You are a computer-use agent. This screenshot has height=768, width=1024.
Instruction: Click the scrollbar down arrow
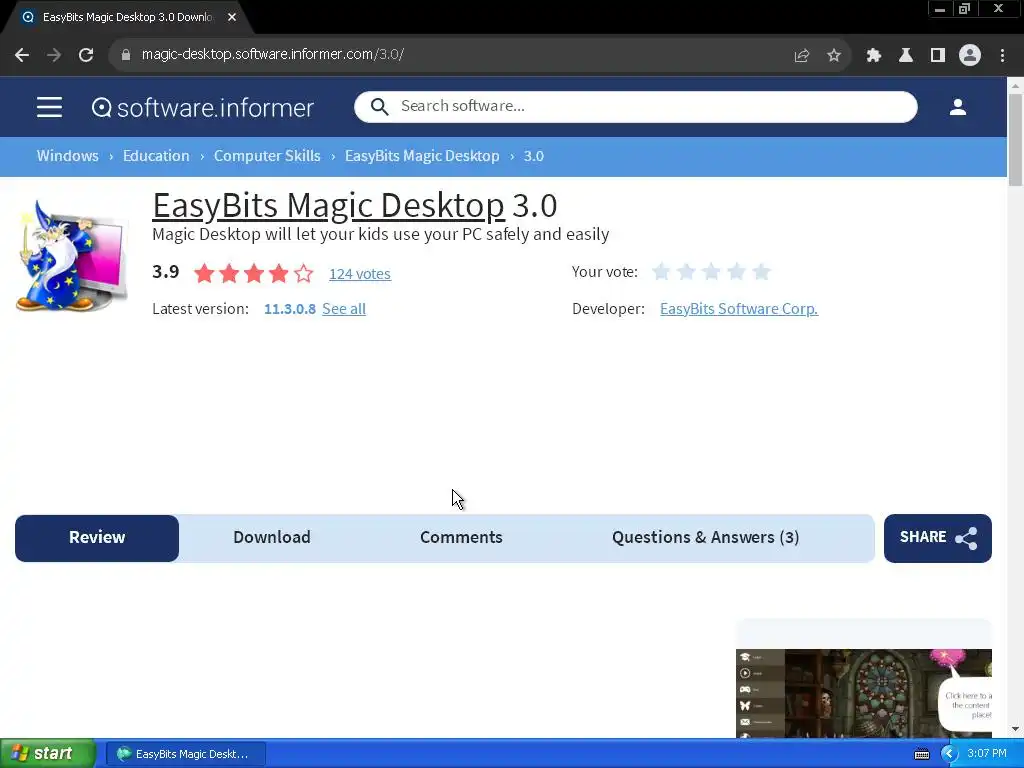pyautogui.click(x=1015, y=729)
